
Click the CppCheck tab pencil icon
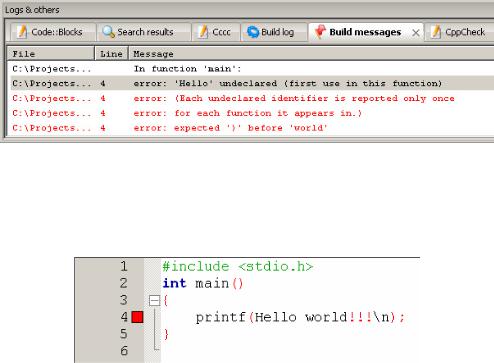[436, 32]
